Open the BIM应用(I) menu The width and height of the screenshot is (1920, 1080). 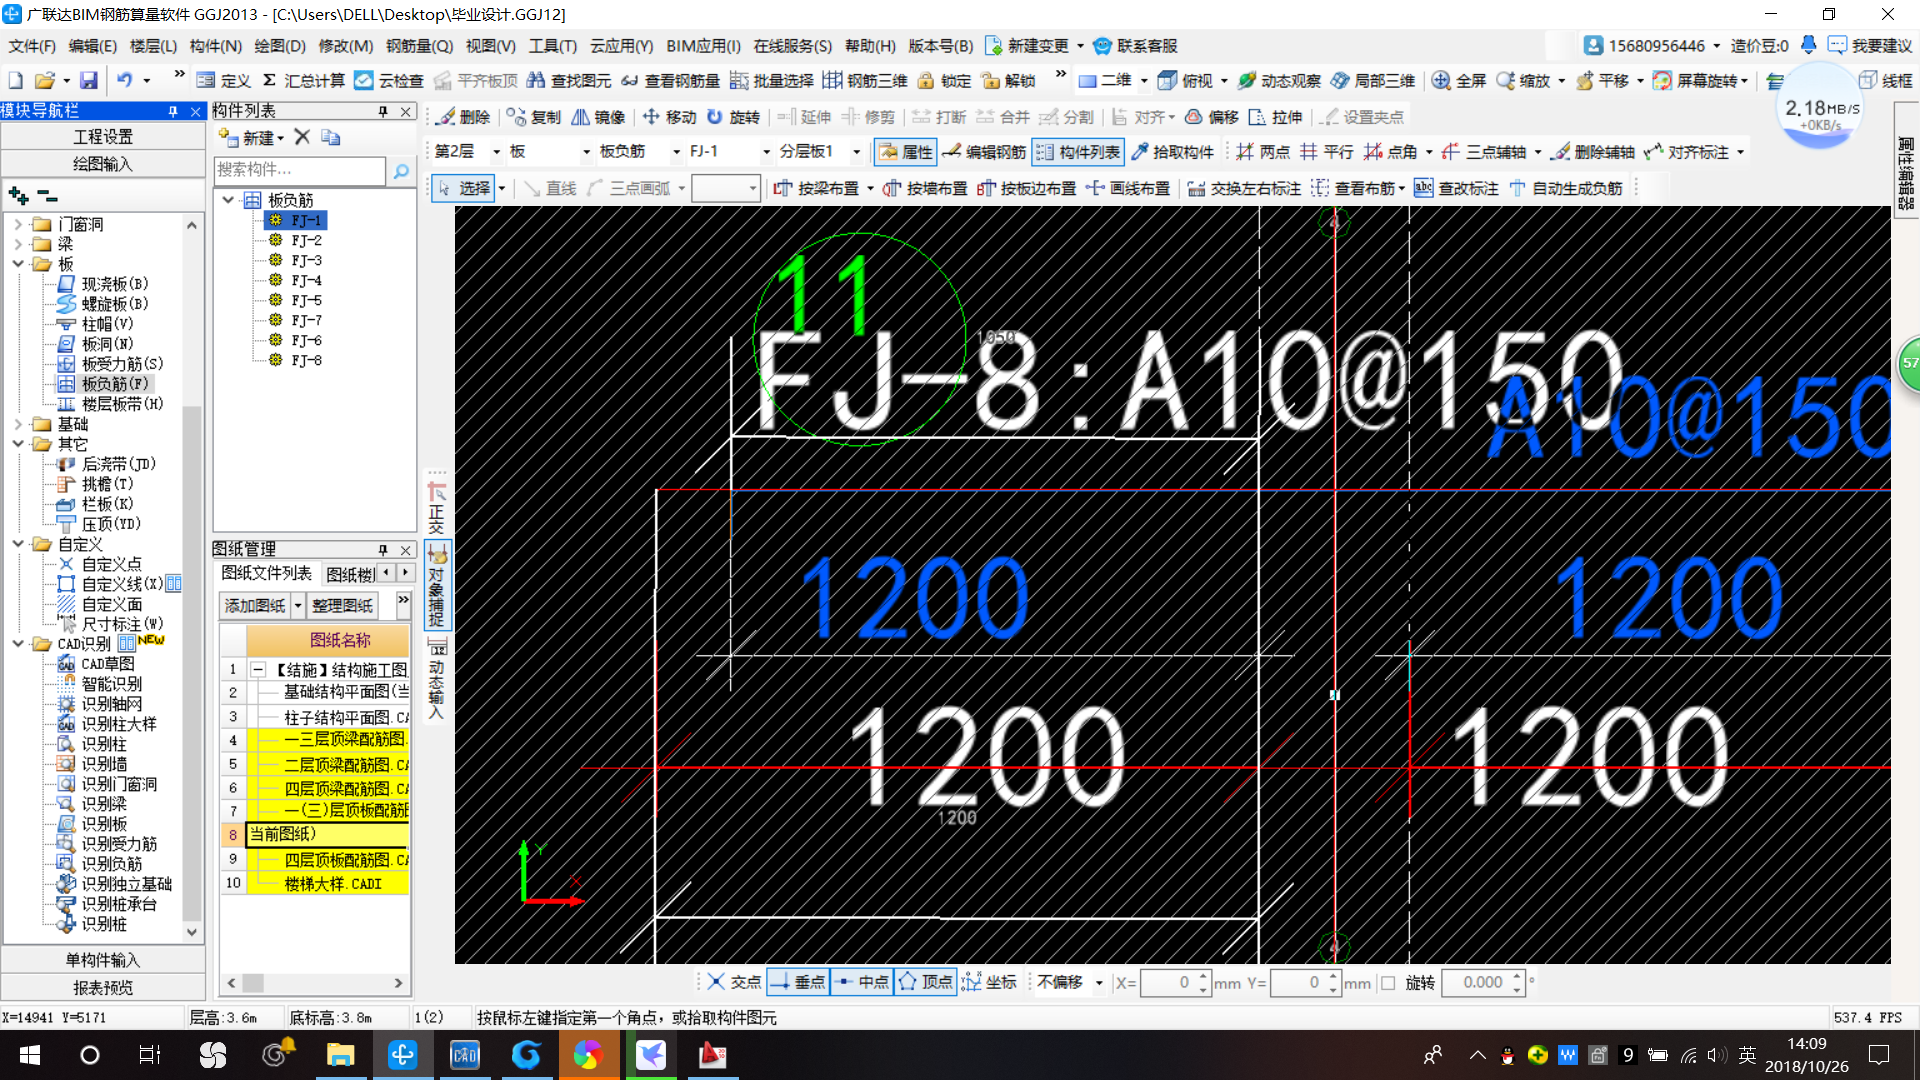703,46
